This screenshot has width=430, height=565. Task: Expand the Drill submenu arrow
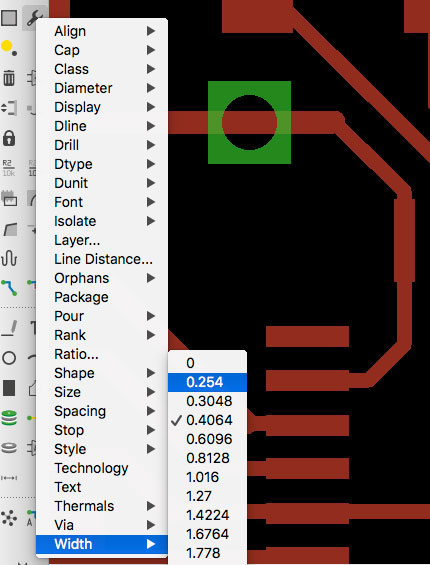point(151,145)
